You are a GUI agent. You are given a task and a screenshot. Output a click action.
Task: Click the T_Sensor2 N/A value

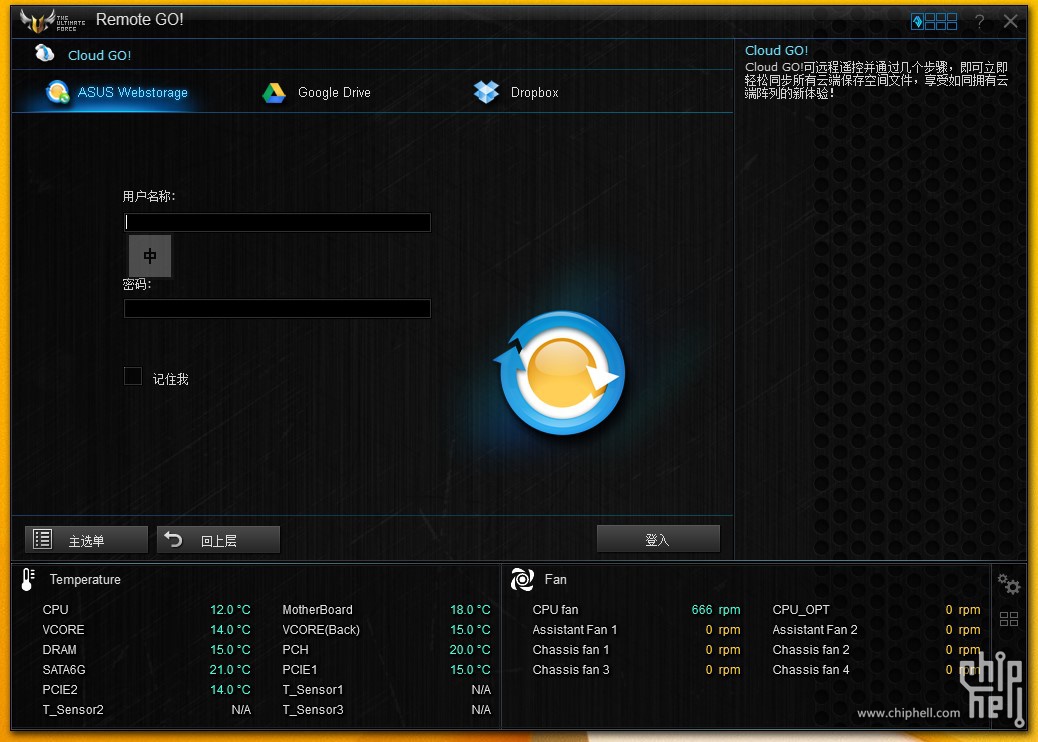pos(241,710)
